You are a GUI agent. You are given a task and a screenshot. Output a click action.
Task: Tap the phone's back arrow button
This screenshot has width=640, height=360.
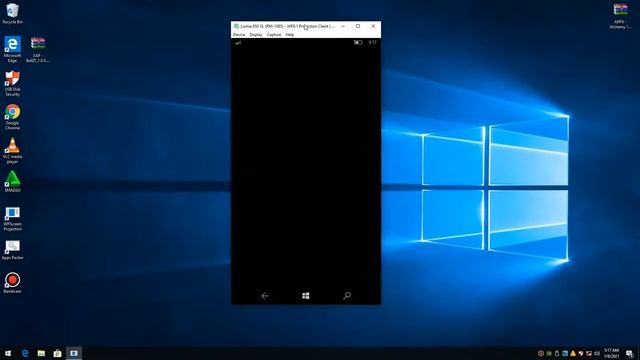pyautogui.click(x=265, y=296)
